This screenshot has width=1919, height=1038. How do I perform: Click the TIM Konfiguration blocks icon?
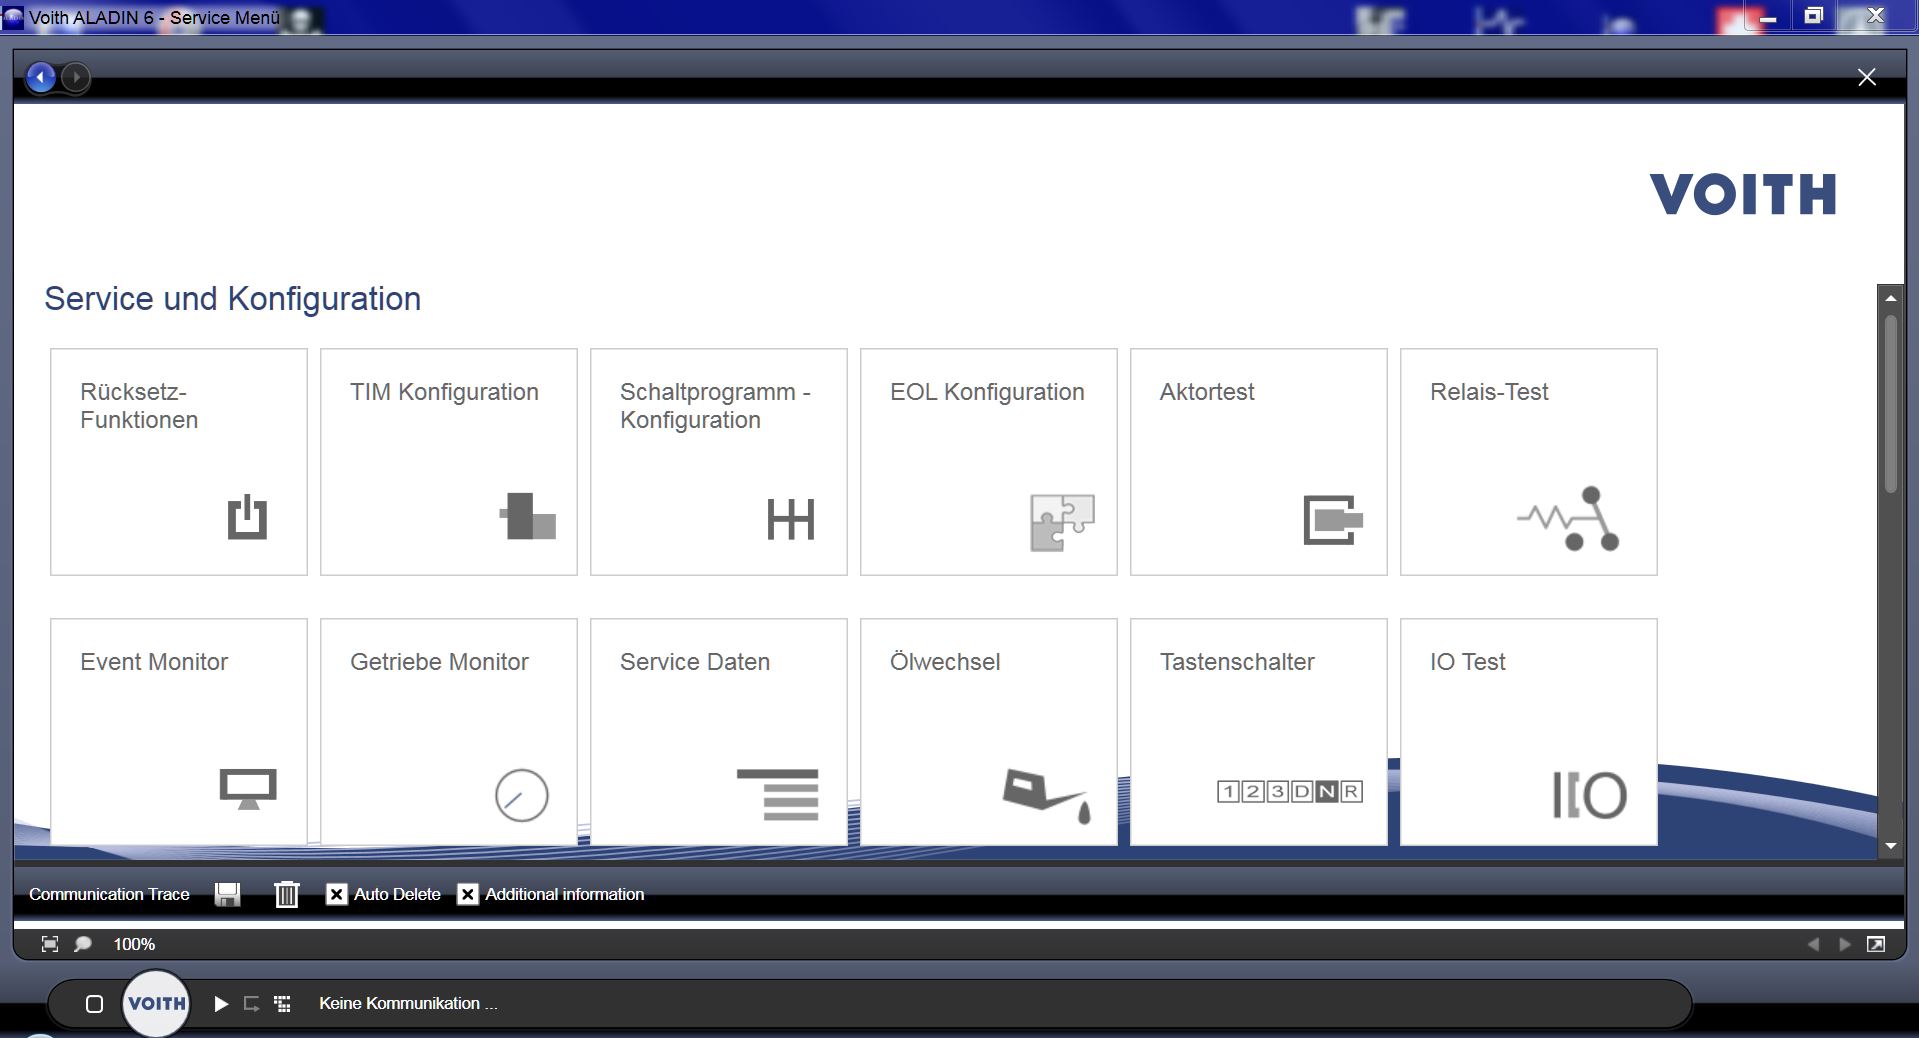click(x=527, y=516)
